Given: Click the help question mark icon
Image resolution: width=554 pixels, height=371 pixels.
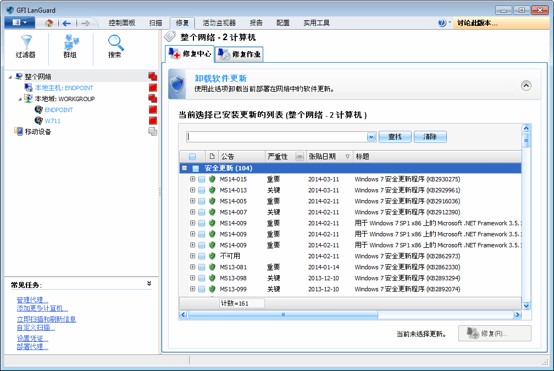Looking at the screenshot, I should (442, 23).
